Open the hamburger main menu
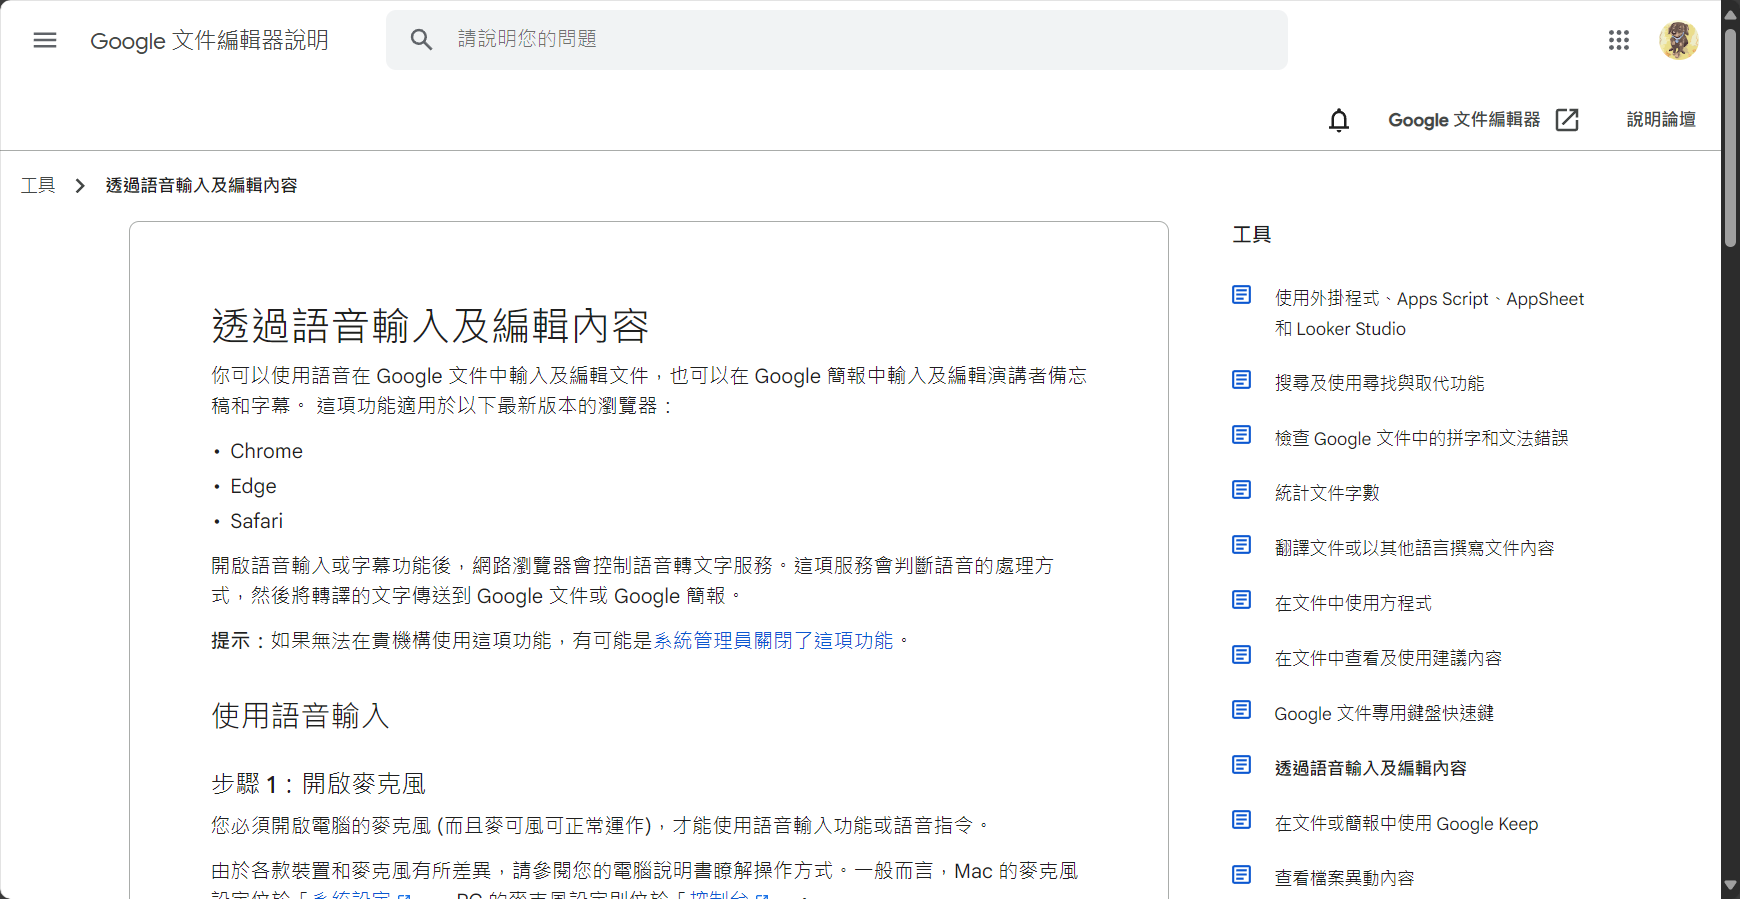The height and width of the screenshot is (899, 1740). coord(45,40)
